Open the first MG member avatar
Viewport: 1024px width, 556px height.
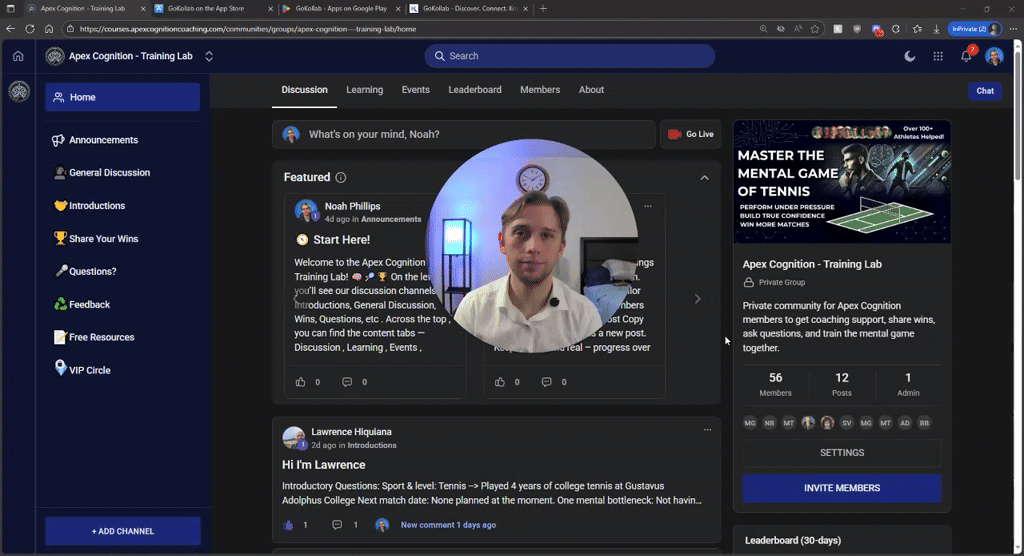click(x=750, y=423)
